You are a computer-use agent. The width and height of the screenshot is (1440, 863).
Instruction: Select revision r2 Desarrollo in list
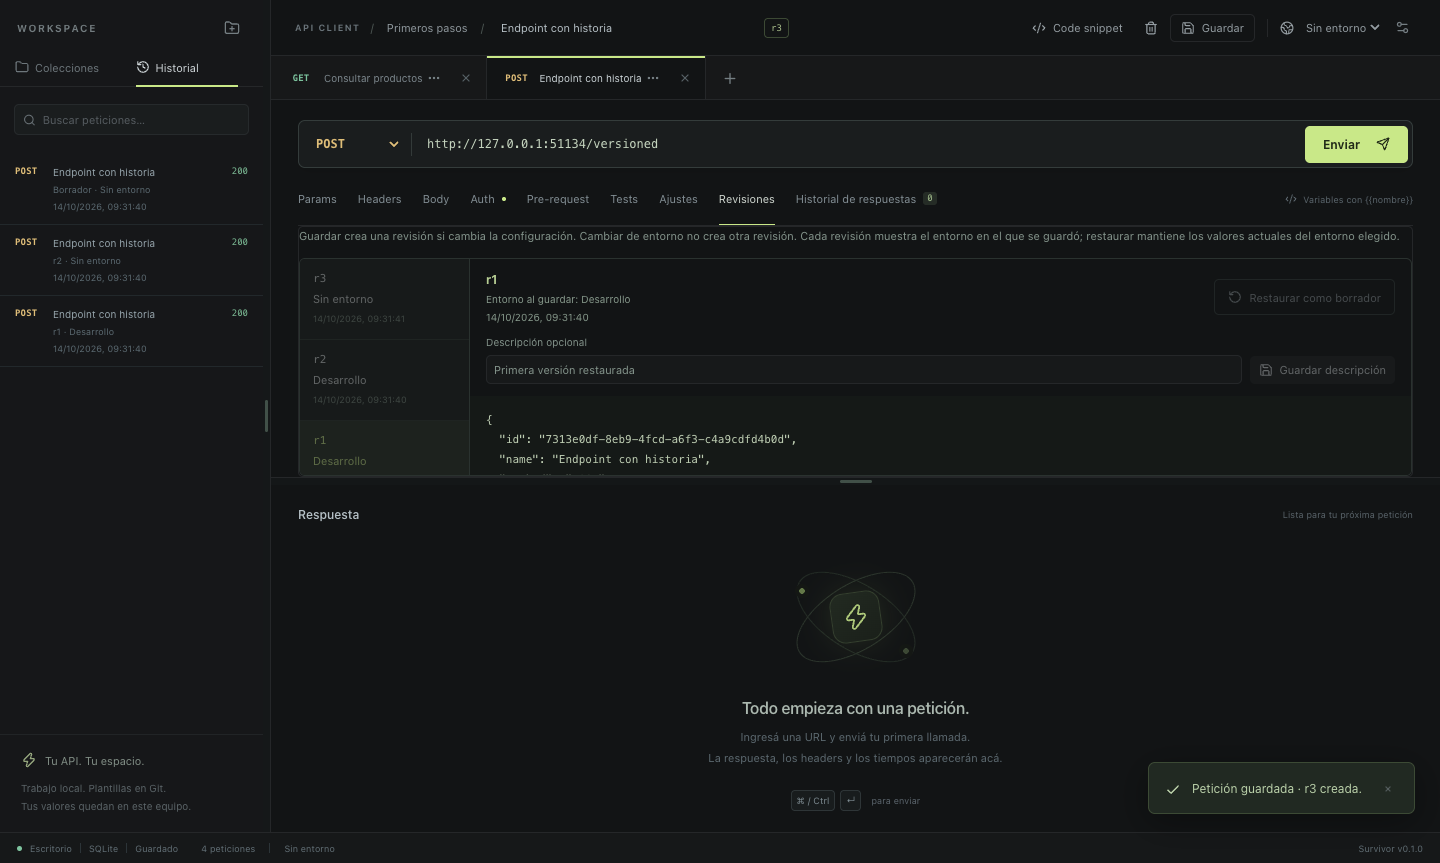pyautogui.click(x=384, y=380)
